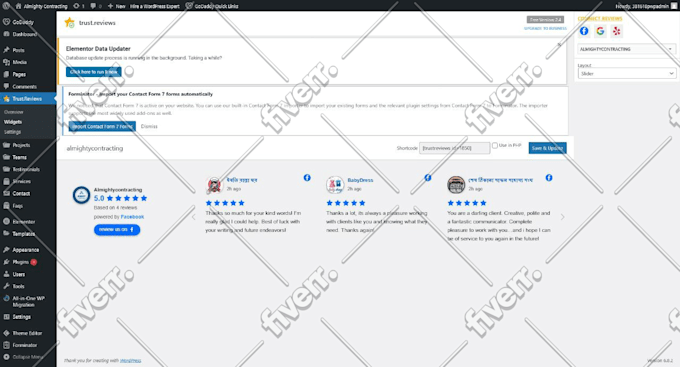Open Facebook link after 'powered by'

coord(132,216)
